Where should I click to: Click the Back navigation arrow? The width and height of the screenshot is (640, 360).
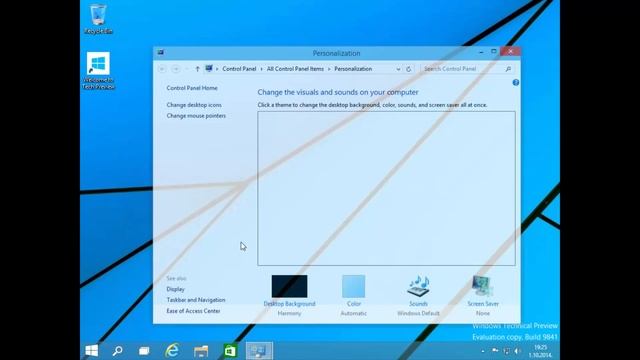pos(162,69)
